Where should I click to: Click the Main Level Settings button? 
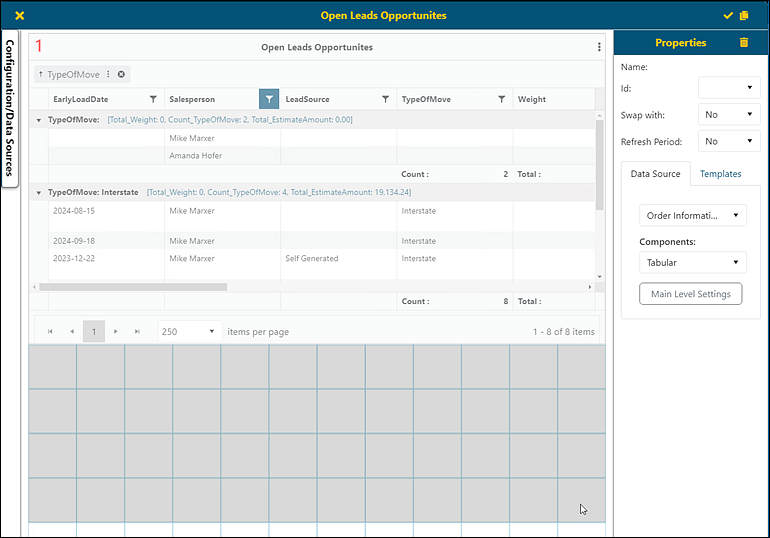690,294
